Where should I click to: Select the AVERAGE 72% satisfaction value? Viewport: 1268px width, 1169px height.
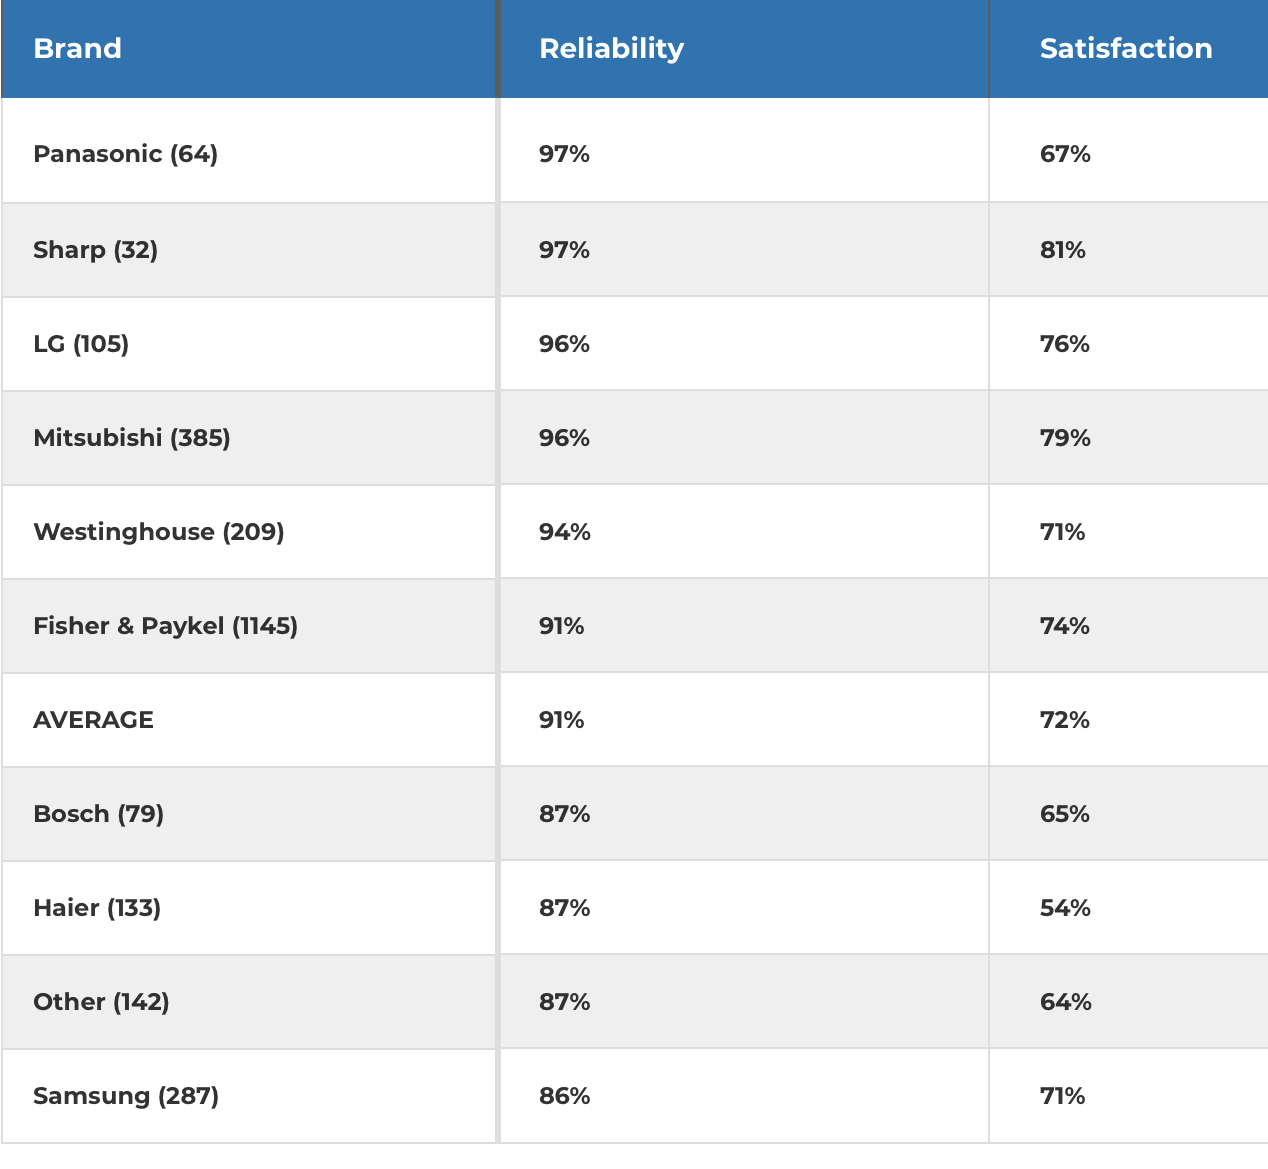1064,720
